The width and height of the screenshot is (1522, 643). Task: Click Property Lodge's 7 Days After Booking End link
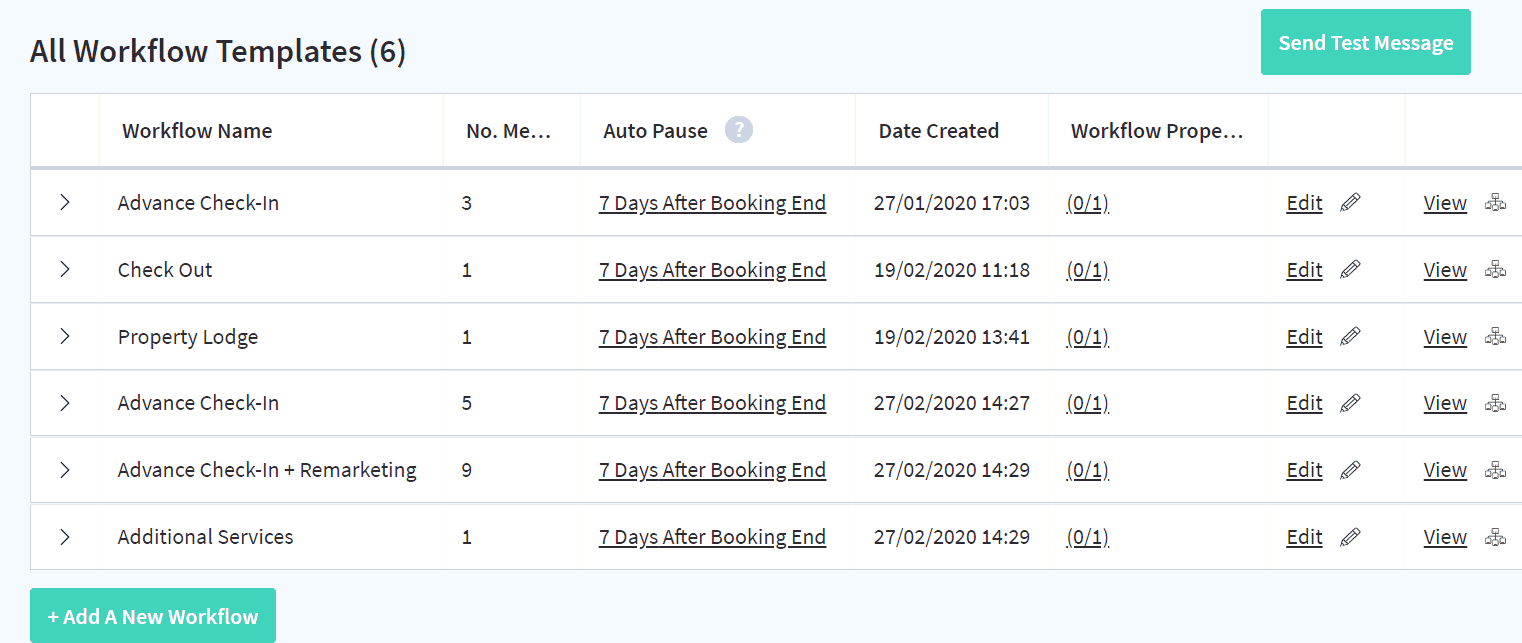click(712, 337)
